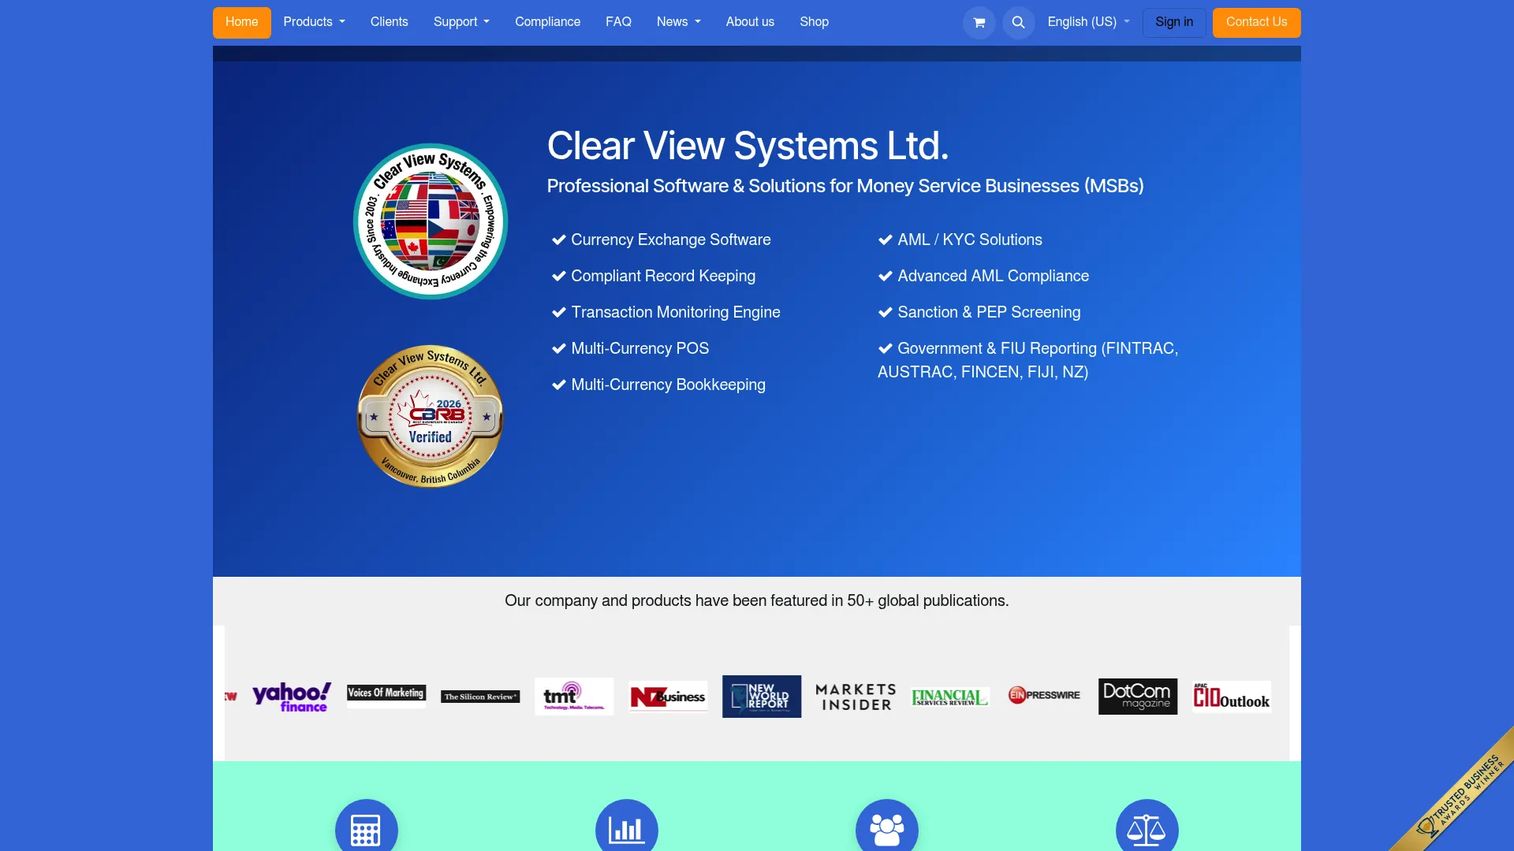Click Sanction & PEP Screening text
The image size is (1514, 851).
[989, 312]
